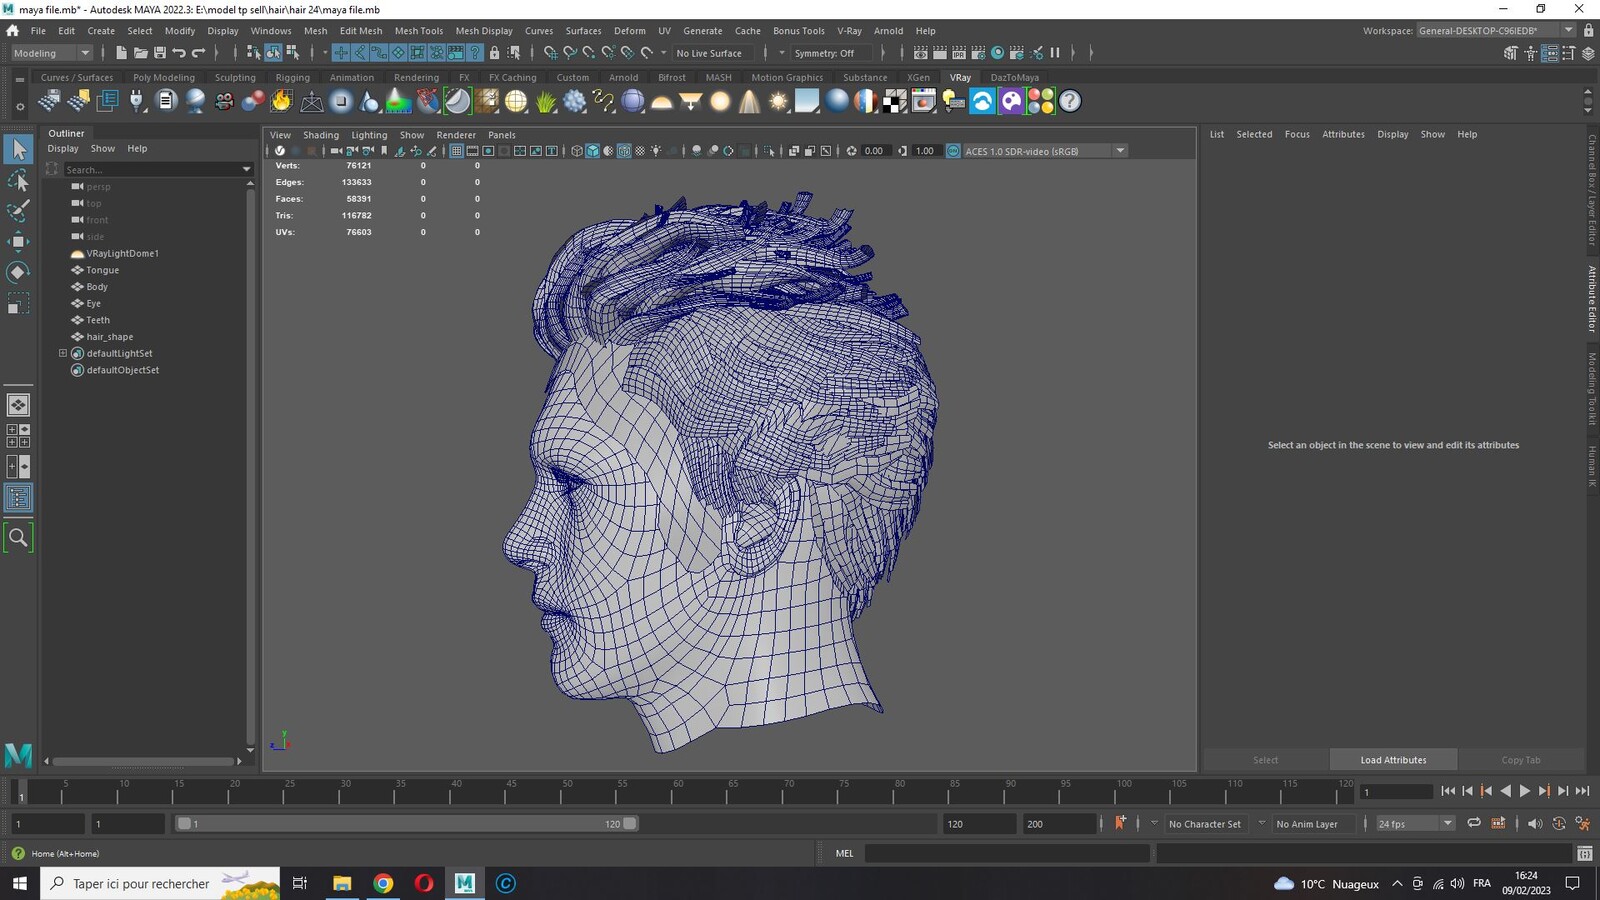1600x900 pixels.
Task: Activate the Lasso select tool
Action: [18, 180]
